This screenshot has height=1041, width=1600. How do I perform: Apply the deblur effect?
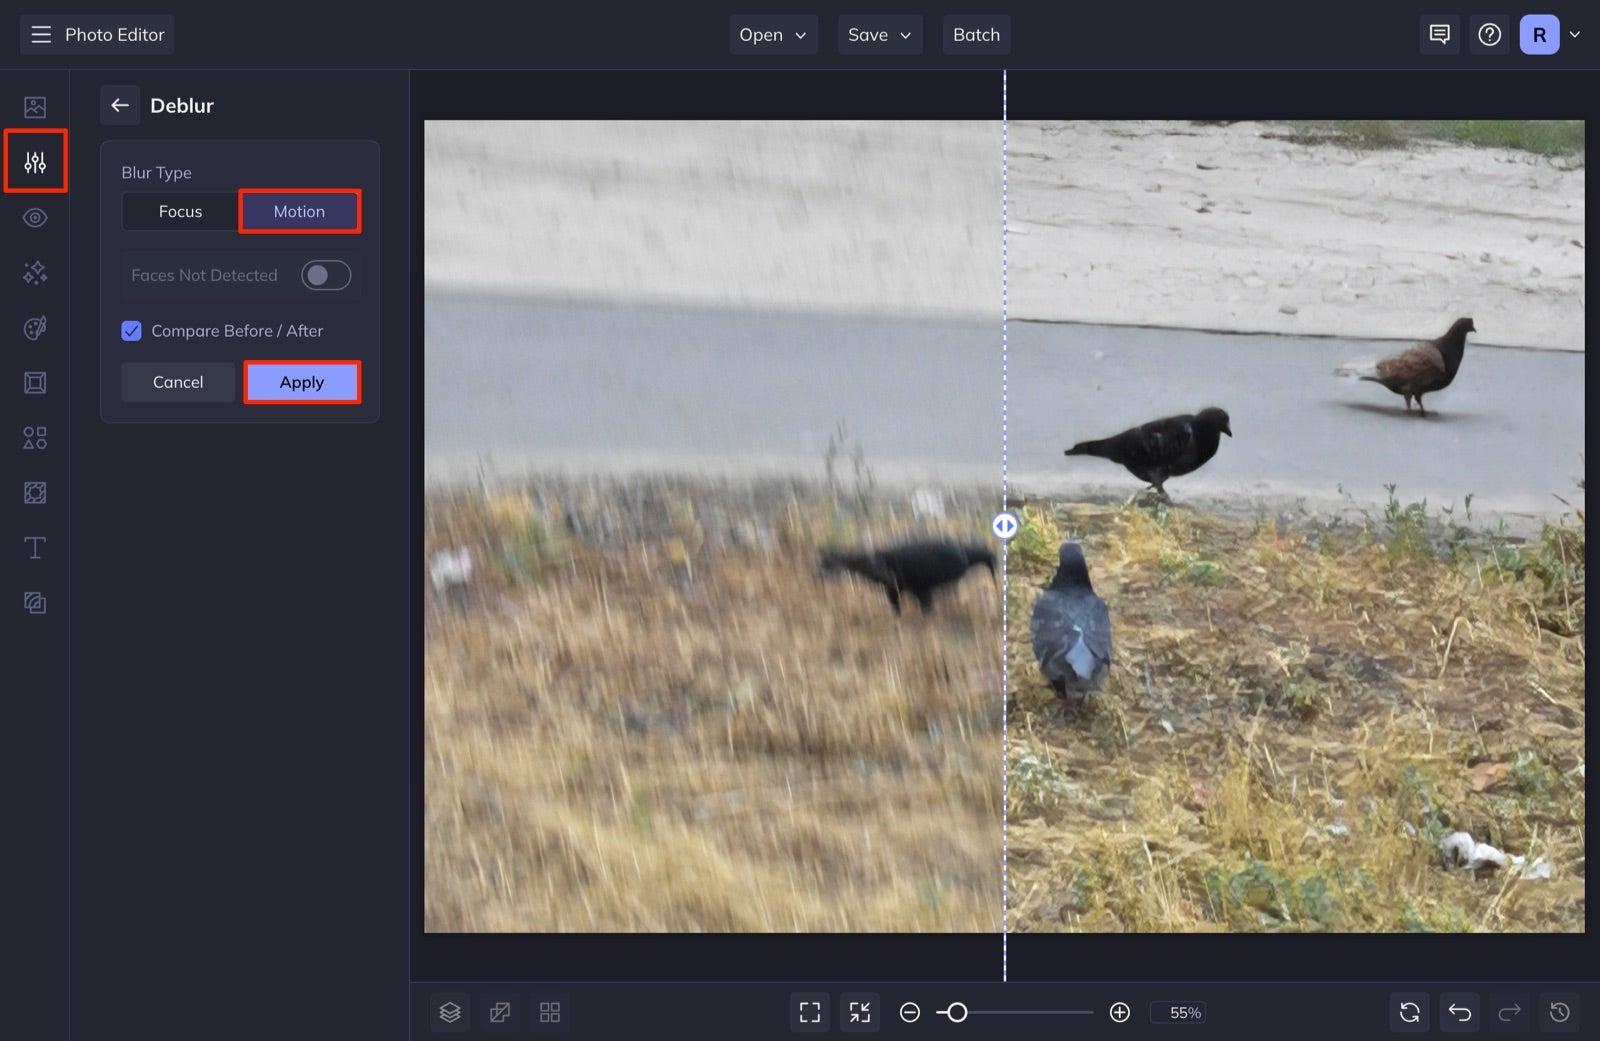pos(302,381)
